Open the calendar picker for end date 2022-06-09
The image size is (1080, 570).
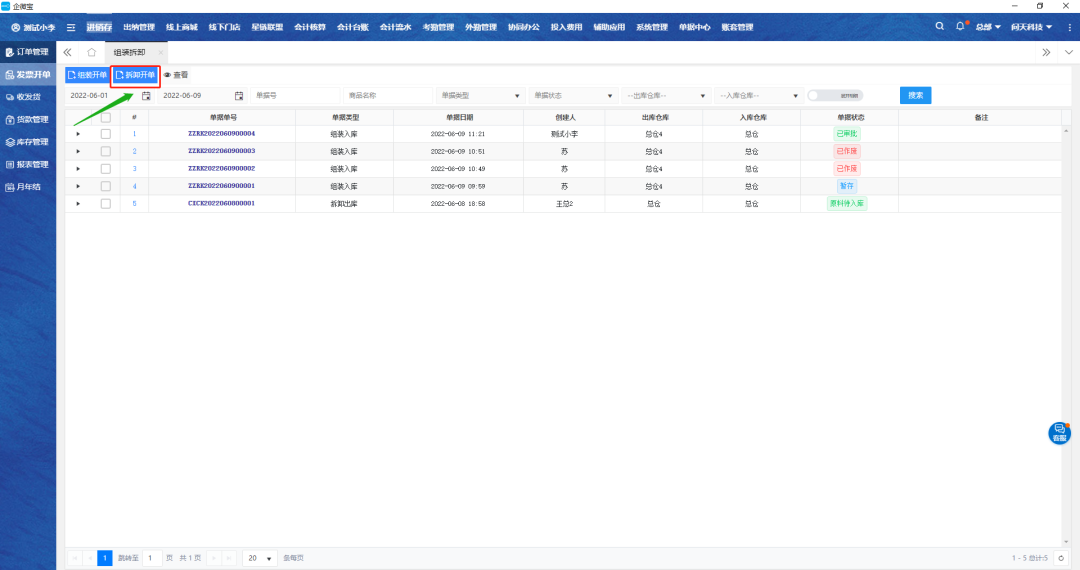tap(239, 96)
